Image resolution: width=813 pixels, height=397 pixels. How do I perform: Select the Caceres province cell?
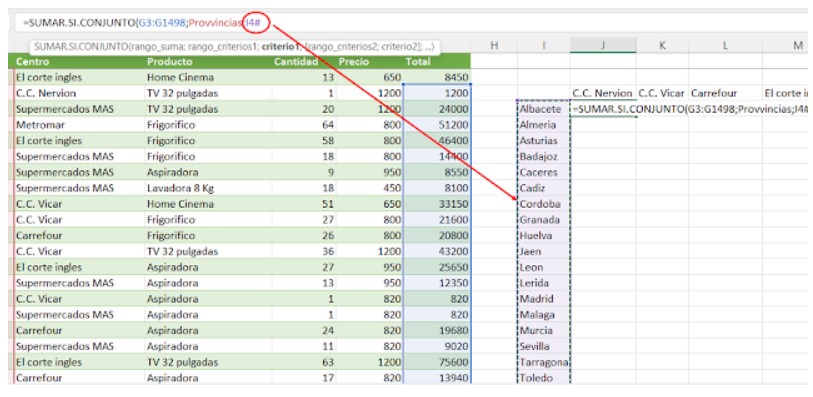[x=543, y=173]
